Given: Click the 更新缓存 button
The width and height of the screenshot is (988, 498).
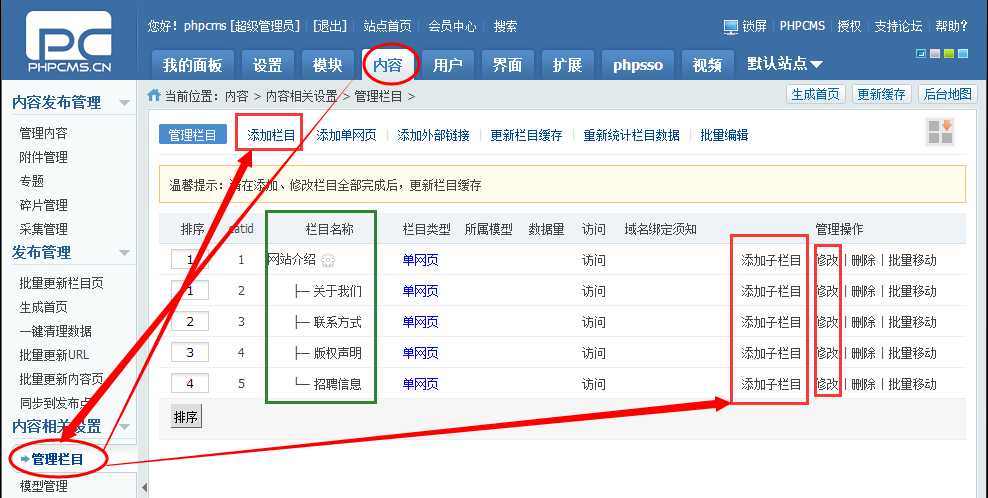Looking at the screenshot, I should pyautogui.click(x=882, y=95).
